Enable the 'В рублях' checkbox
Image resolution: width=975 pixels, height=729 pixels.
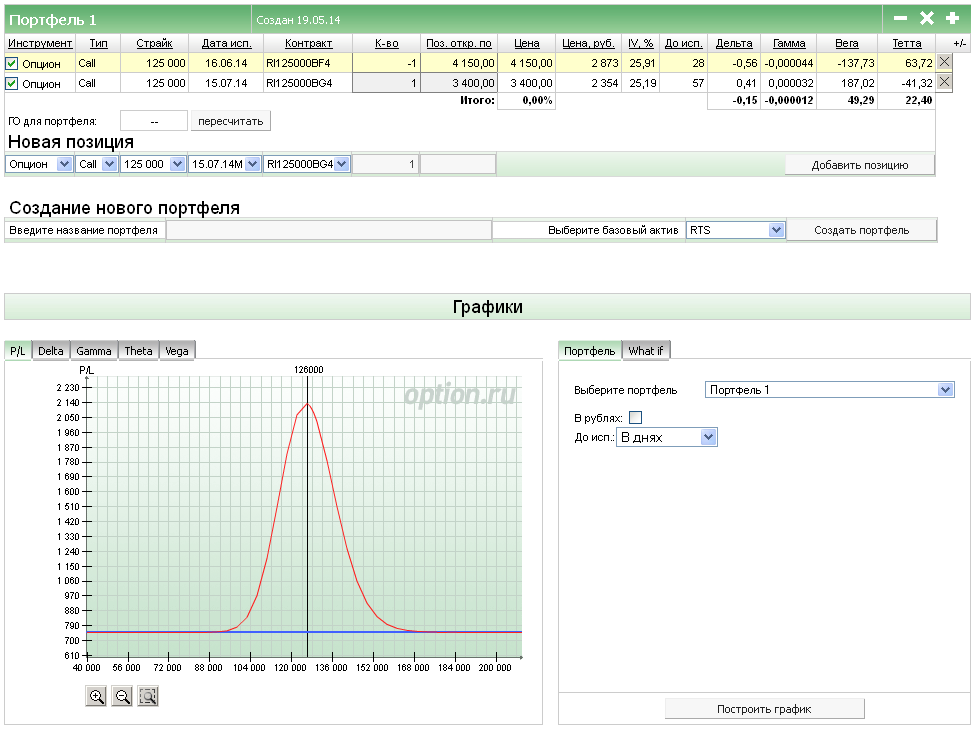point(635,417)
